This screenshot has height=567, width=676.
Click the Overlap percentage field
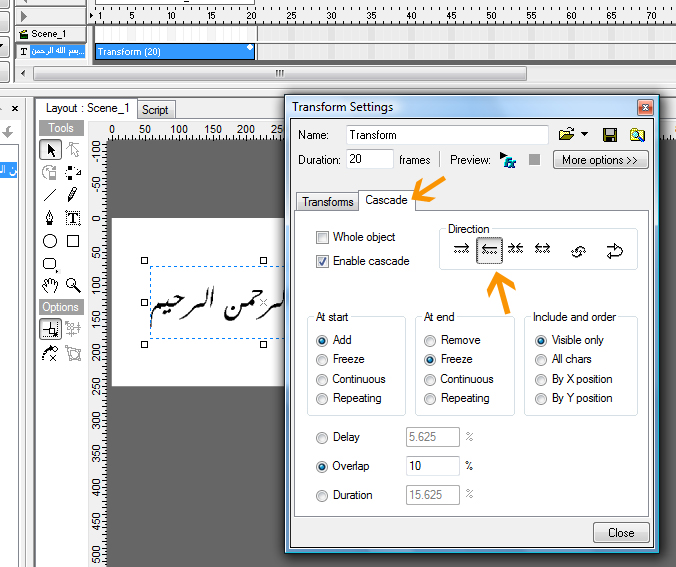[x=433, y=466]
